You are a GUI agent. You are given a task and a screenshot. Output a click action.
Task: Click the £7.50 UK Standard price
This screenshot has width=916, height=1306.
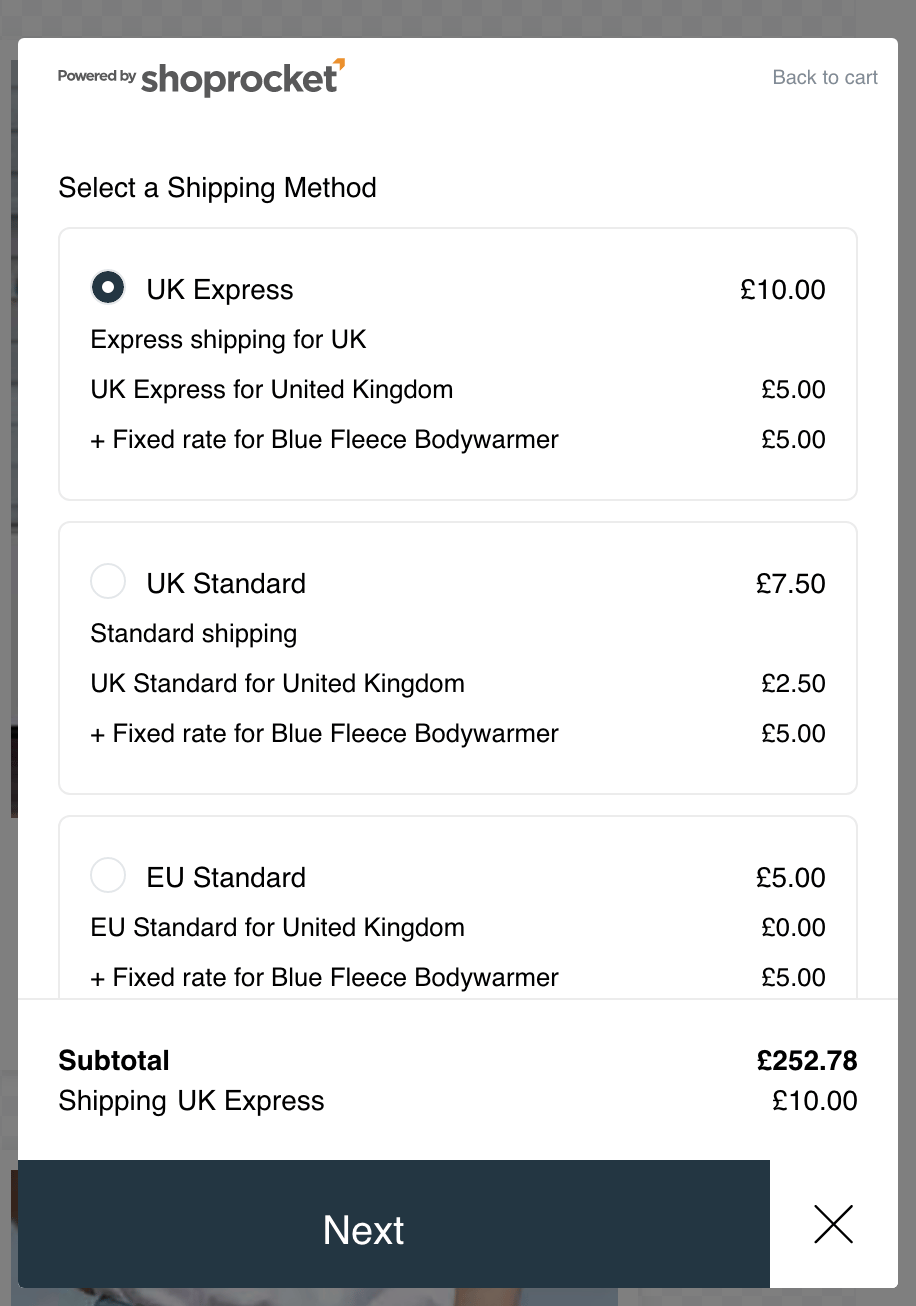(790, 584)
